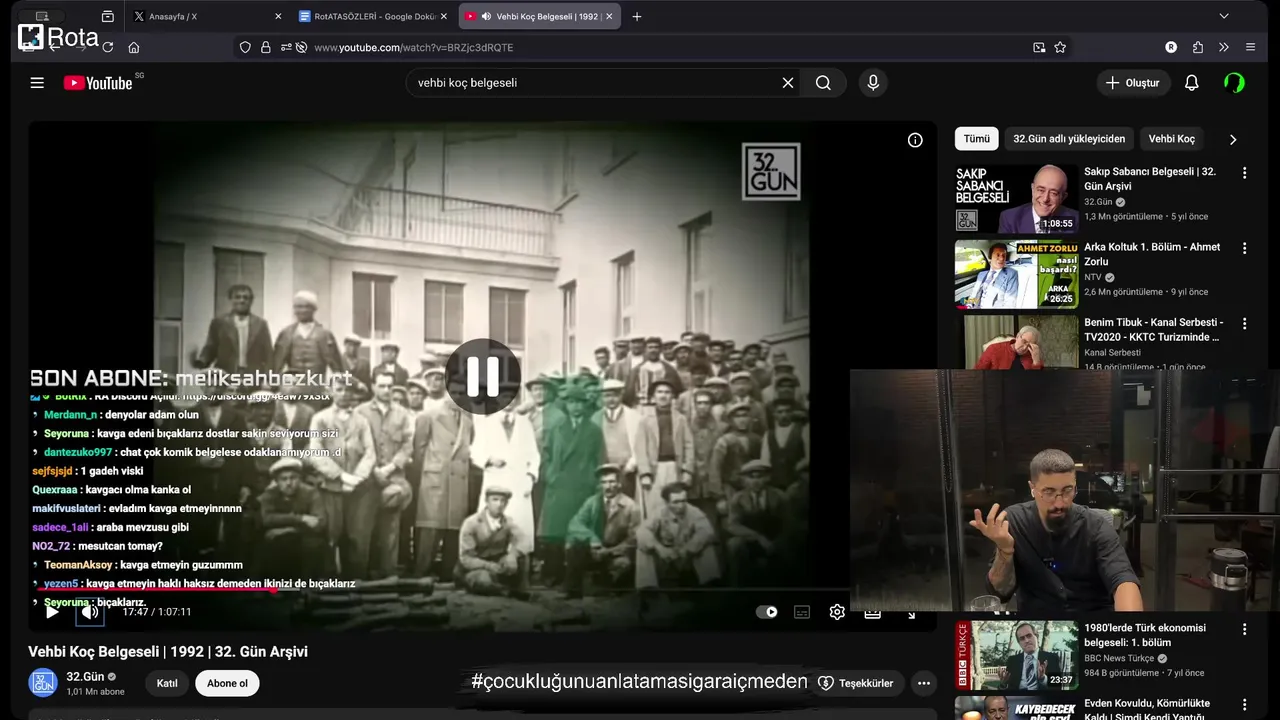Open the YouTube hamburger guide menu
Screen dimensions: 1280x720
(37, 83)
